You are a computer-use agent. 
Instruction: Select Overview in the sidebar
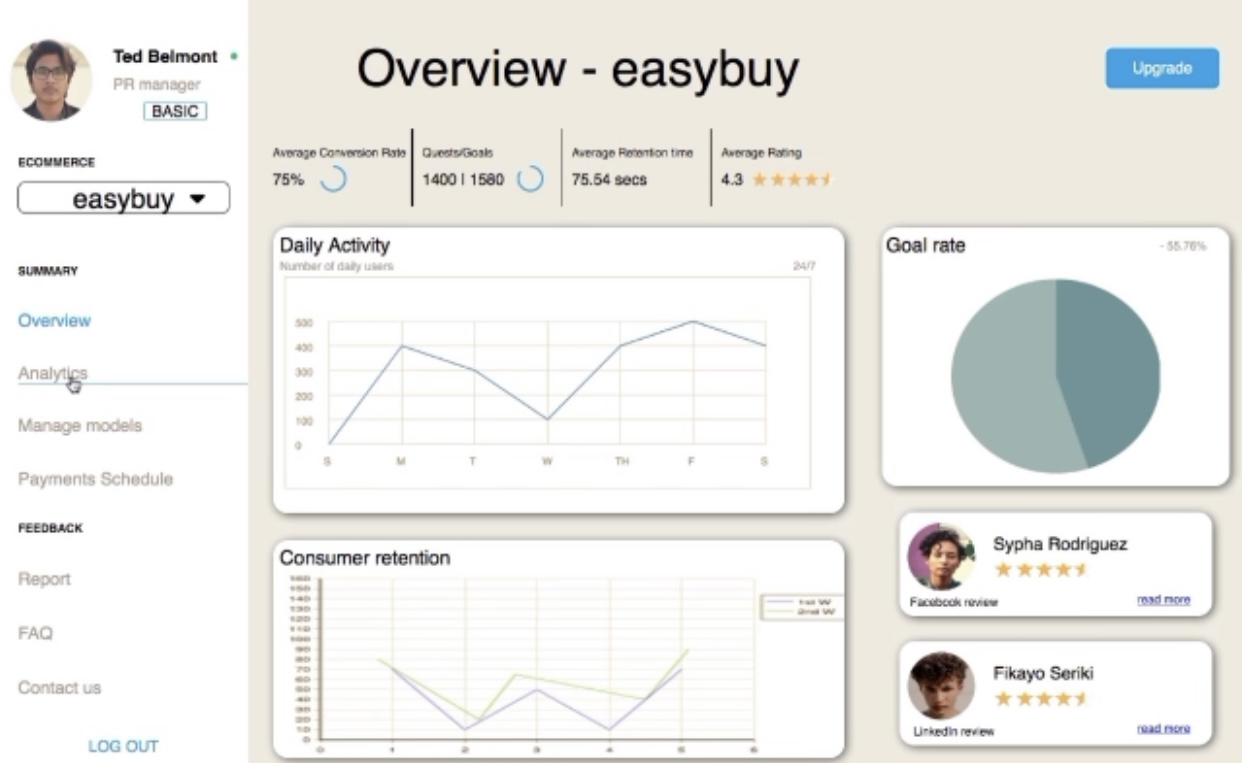(x=54, y=321)
